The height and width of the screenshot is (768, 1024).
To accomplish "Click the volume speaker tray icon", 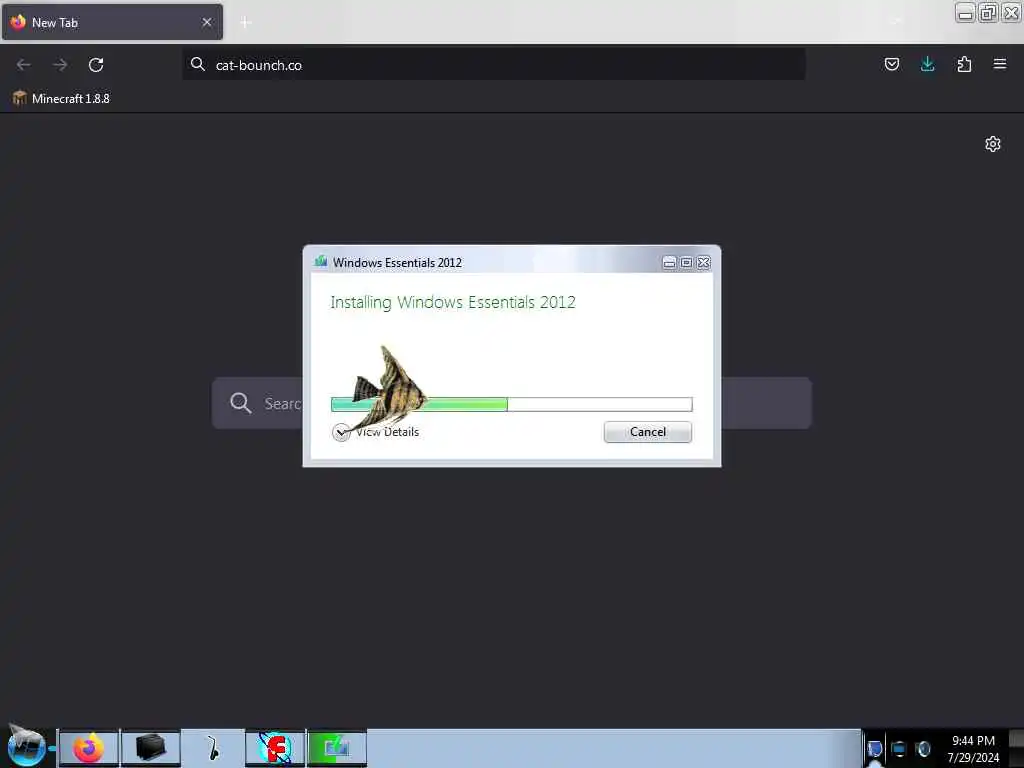I will (x=923, y=749).
